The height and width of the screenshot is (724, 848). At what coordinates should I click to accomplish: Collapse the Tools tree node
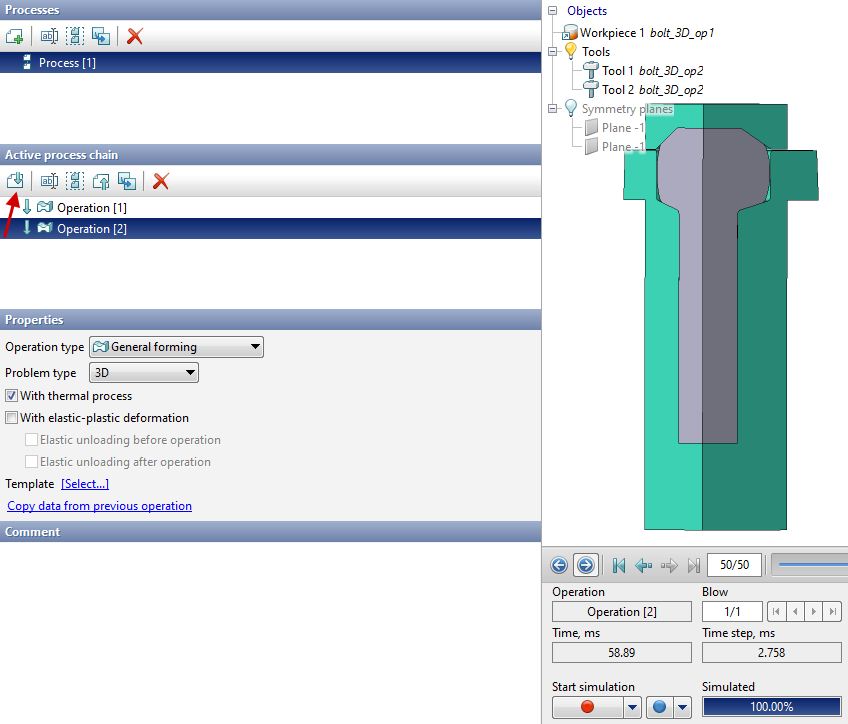(553, 51)
